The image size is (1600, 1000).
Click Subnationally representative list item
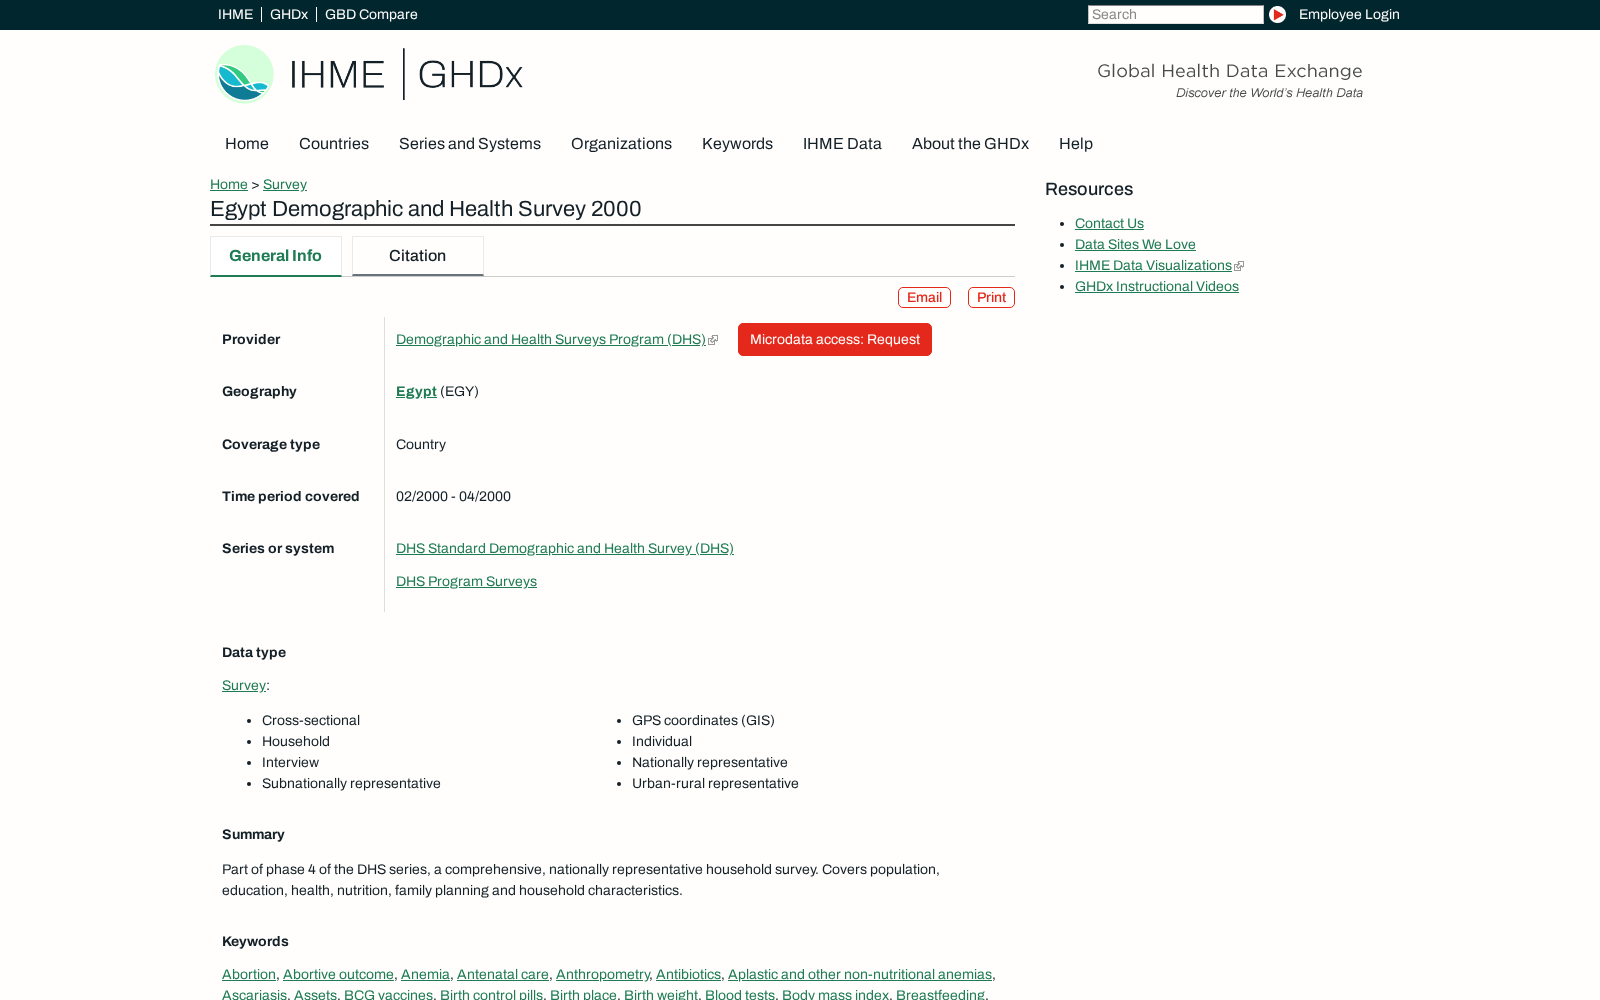pyautogui.click(x=351, y=783)
